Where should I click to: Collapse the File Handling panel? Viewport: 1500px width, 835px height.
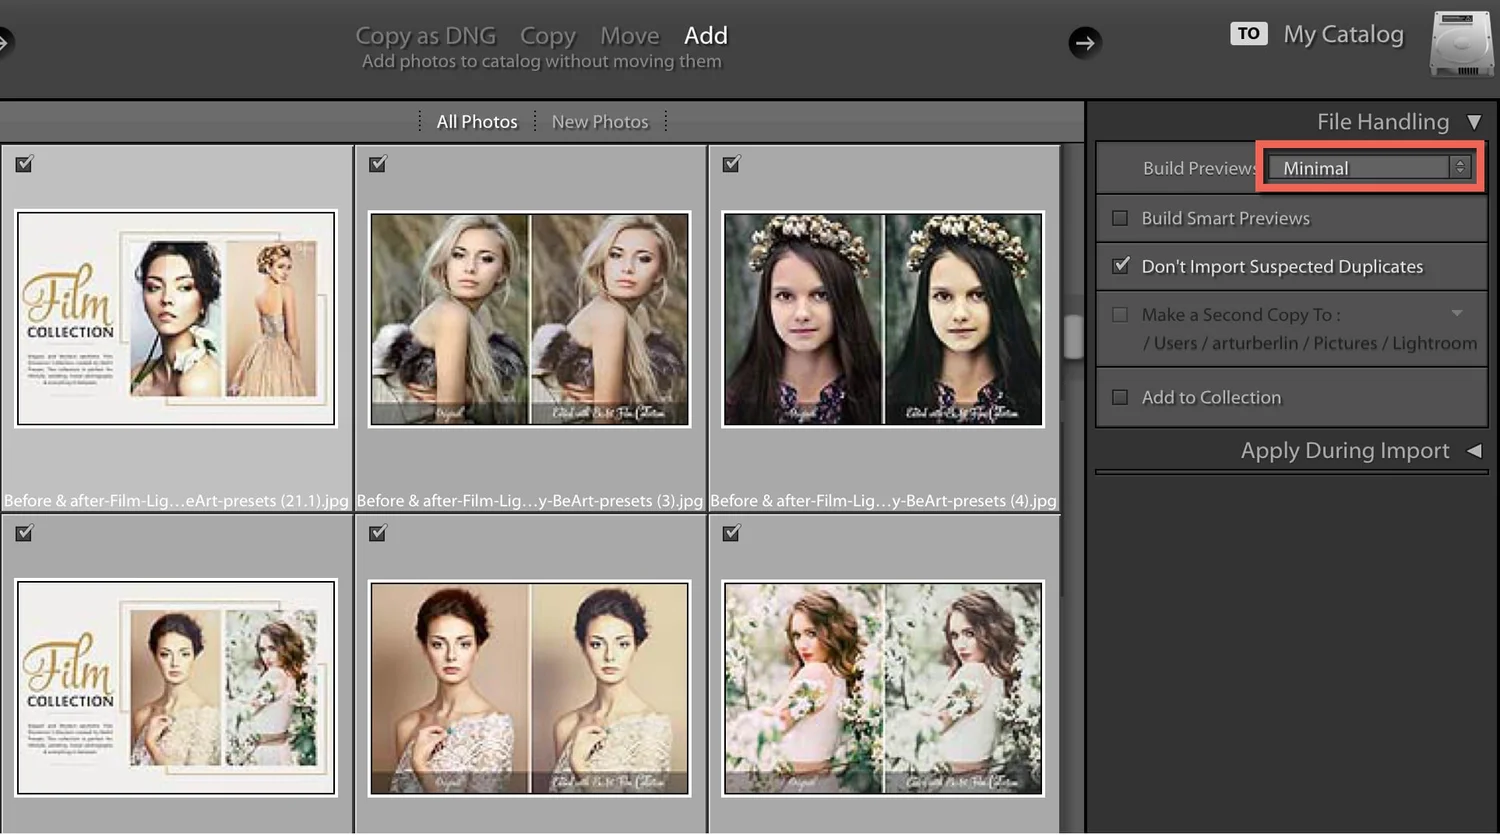[x=1477, y=121]
